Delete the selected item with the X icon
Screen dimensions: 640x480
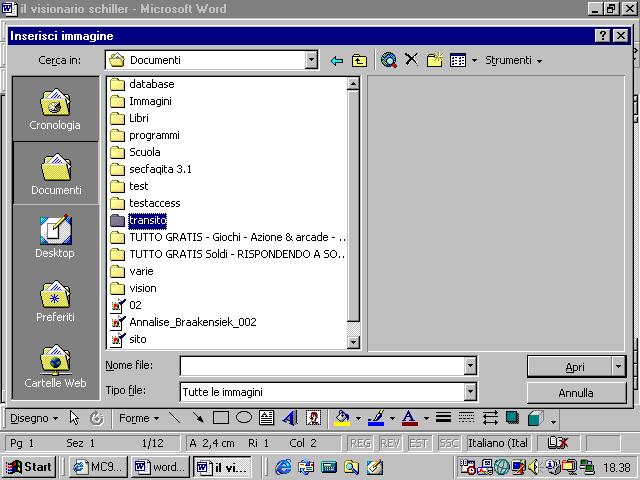coord(411,60)
